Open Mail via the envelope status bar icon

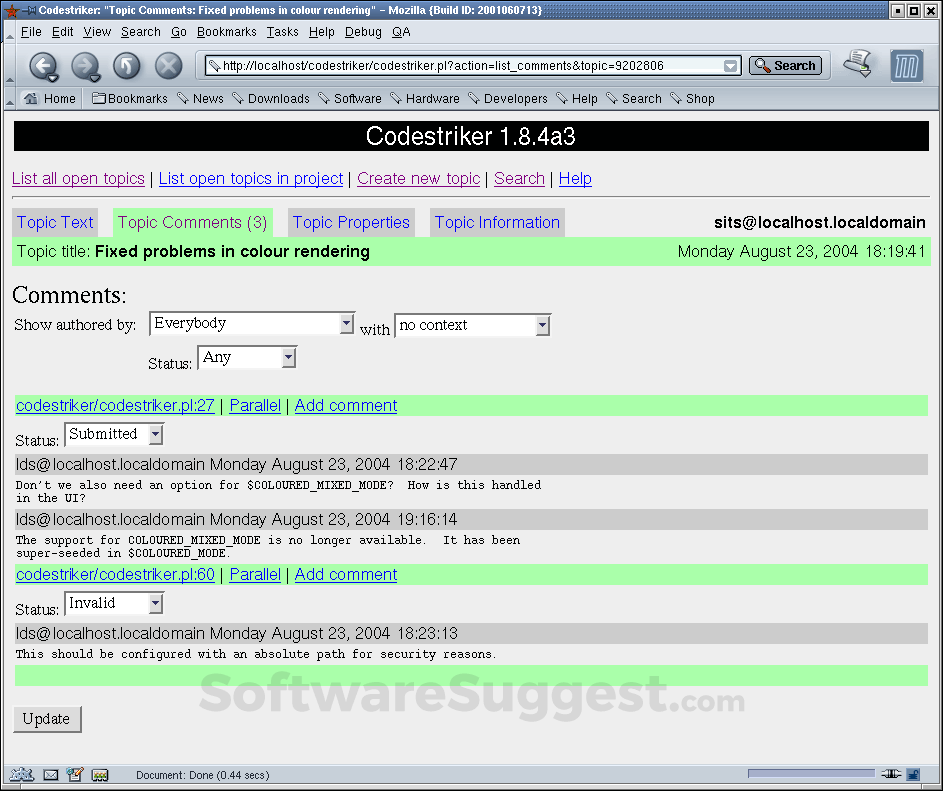tap(51, 773)
